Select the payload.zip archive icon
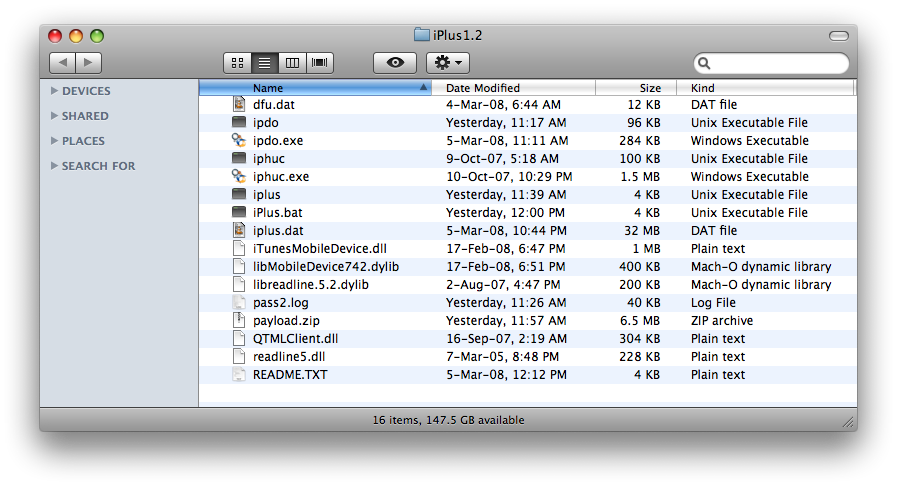 (238, 321)
